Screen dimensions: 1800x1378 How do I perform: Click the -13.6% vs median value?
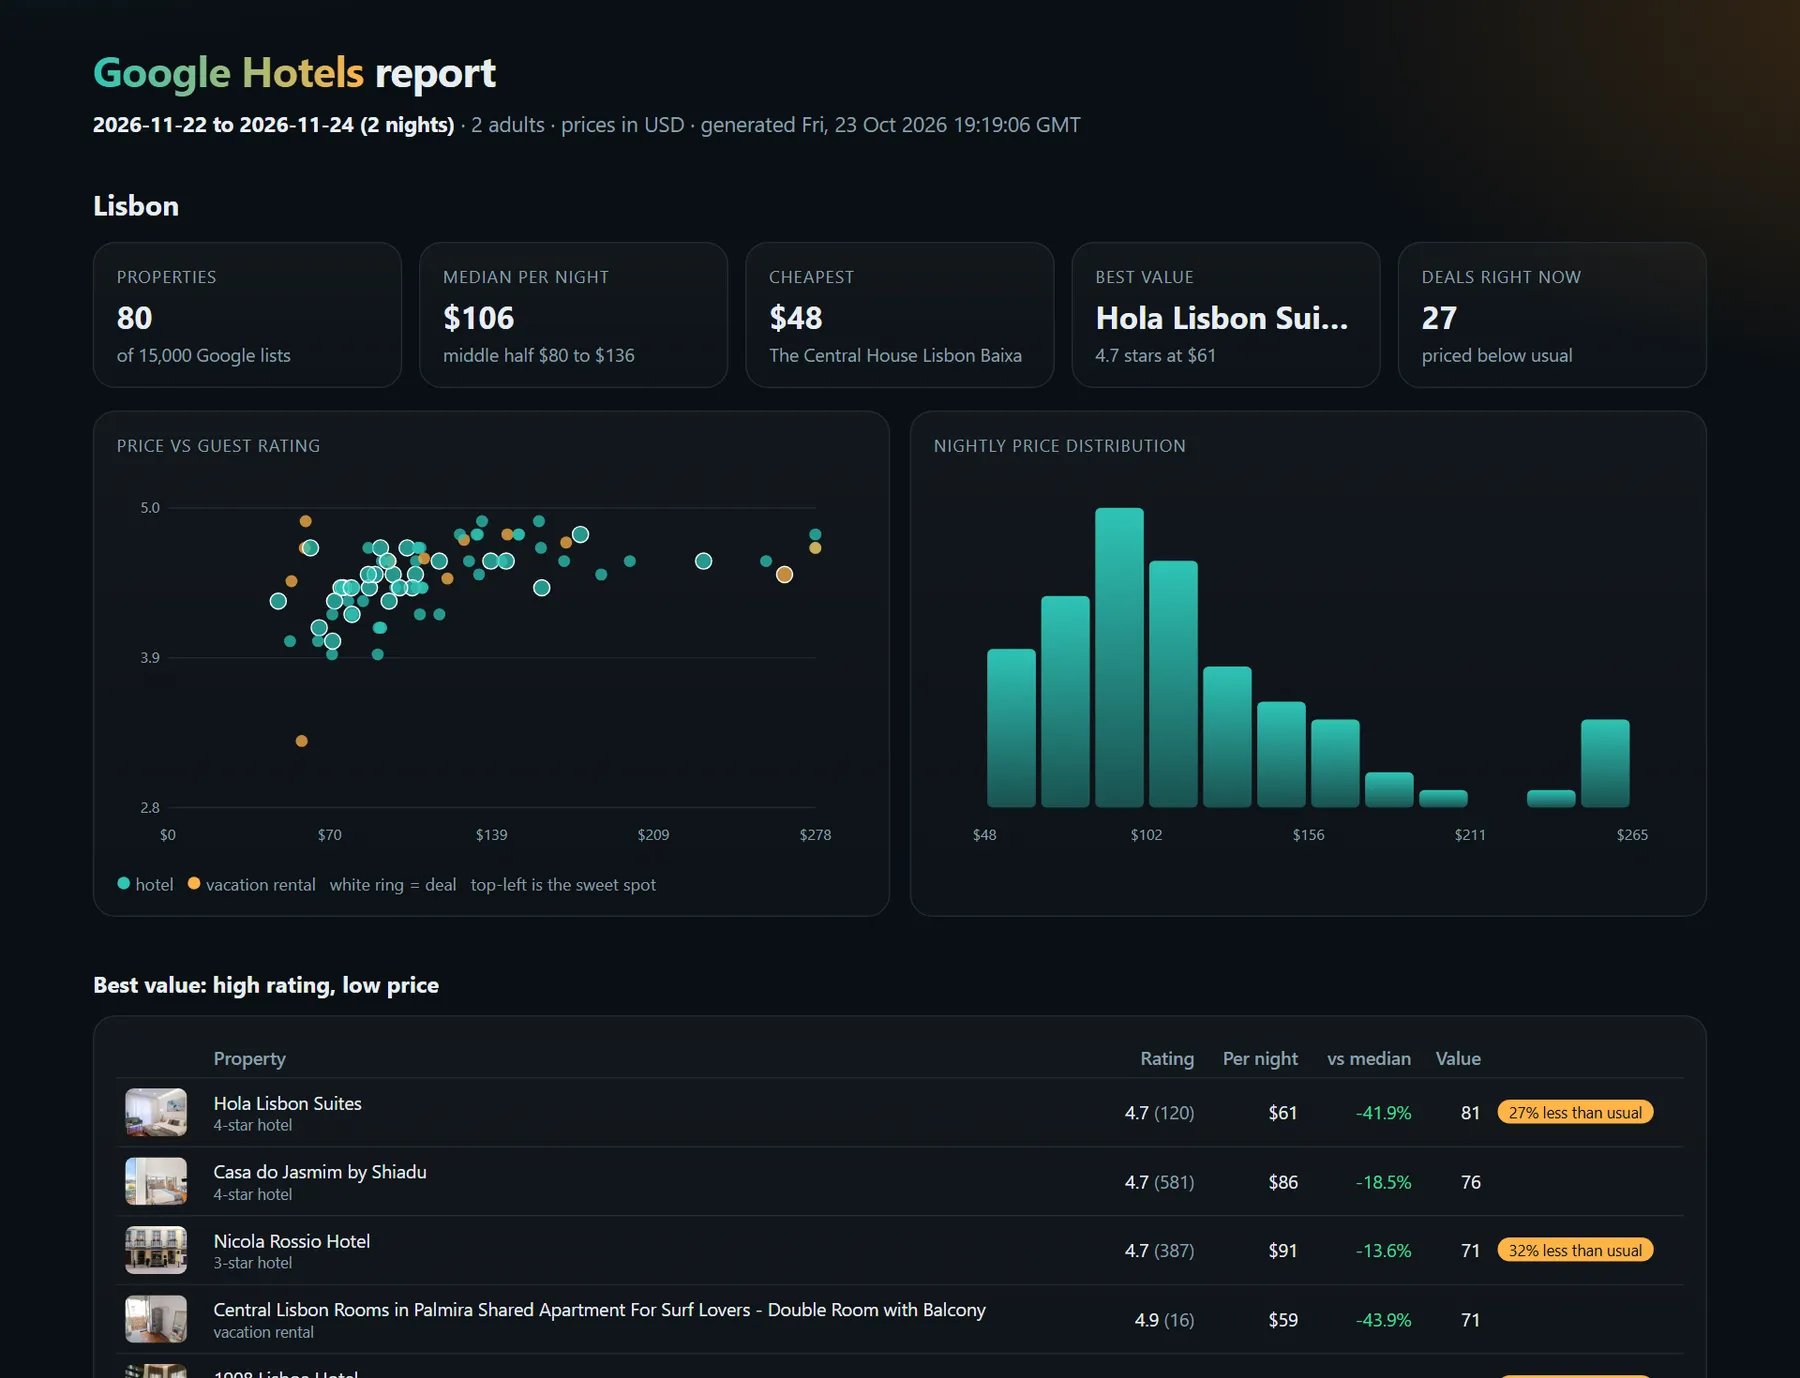point(1383,1251)
